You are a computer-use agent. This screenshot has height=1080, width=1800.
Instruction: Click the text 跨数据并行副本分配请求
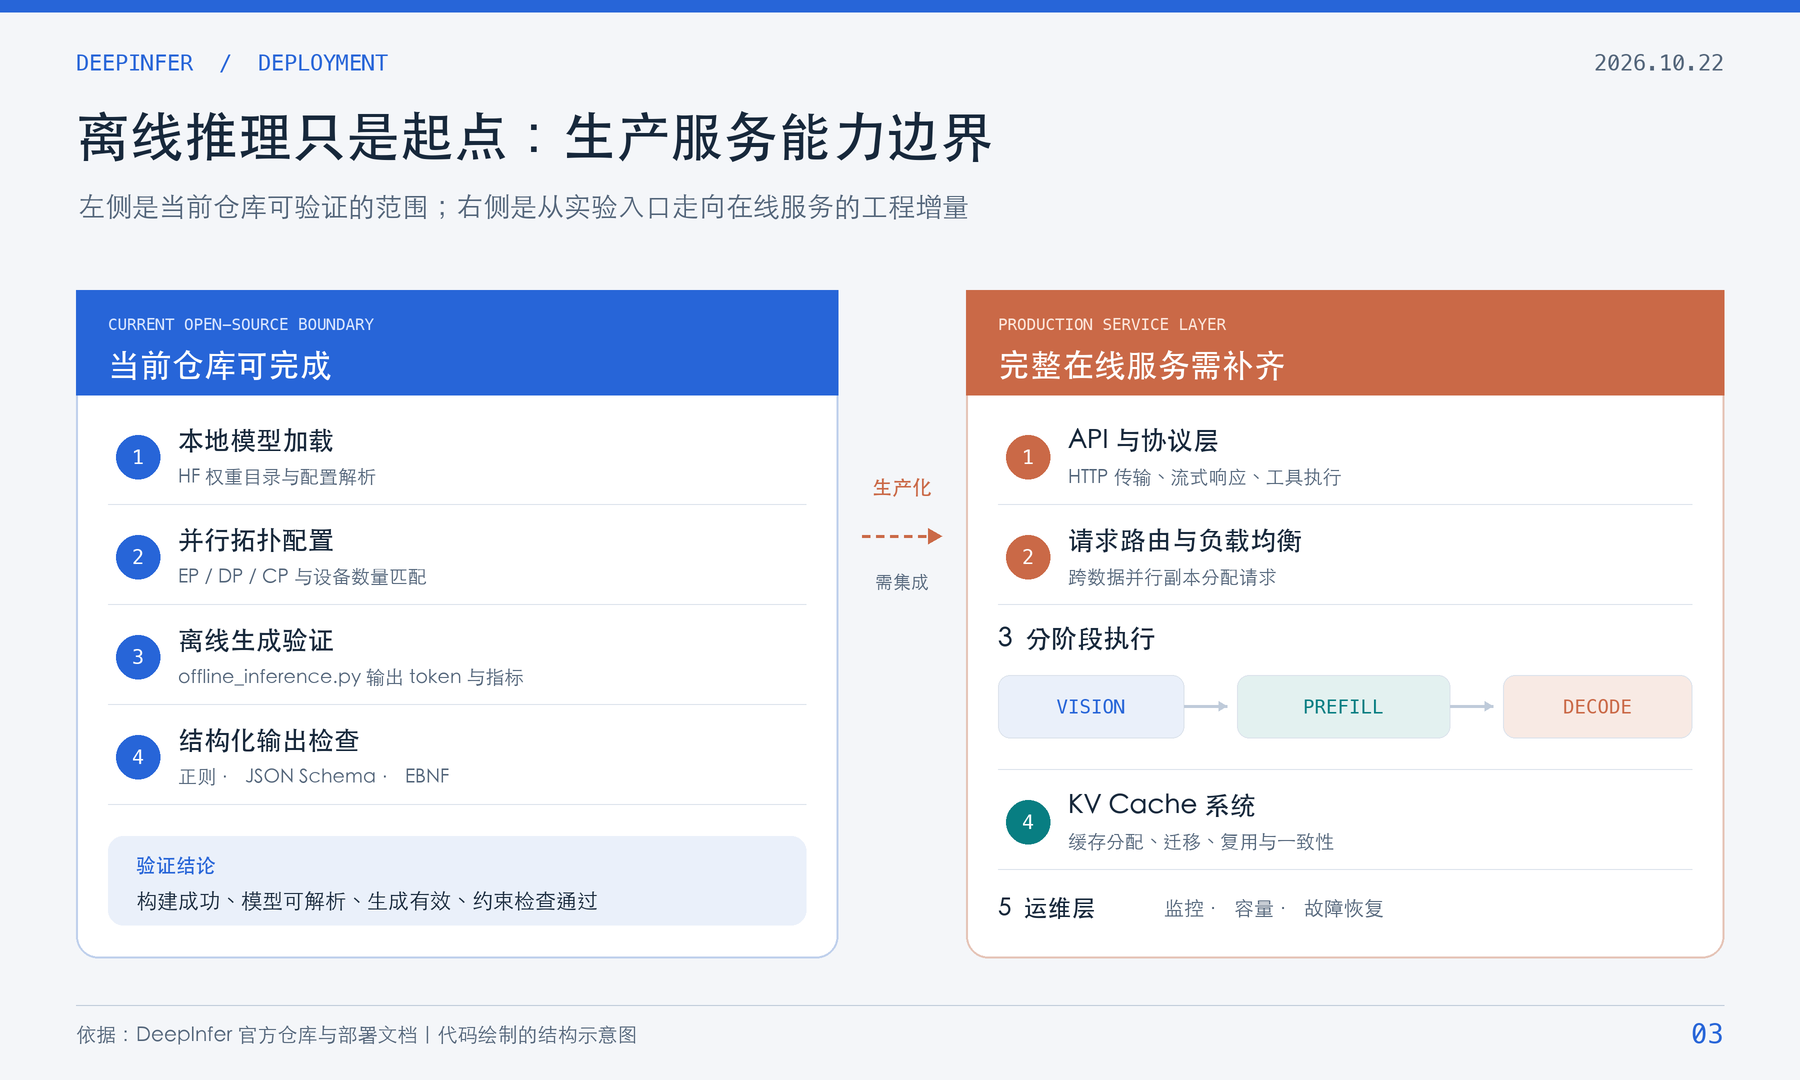1172,577
